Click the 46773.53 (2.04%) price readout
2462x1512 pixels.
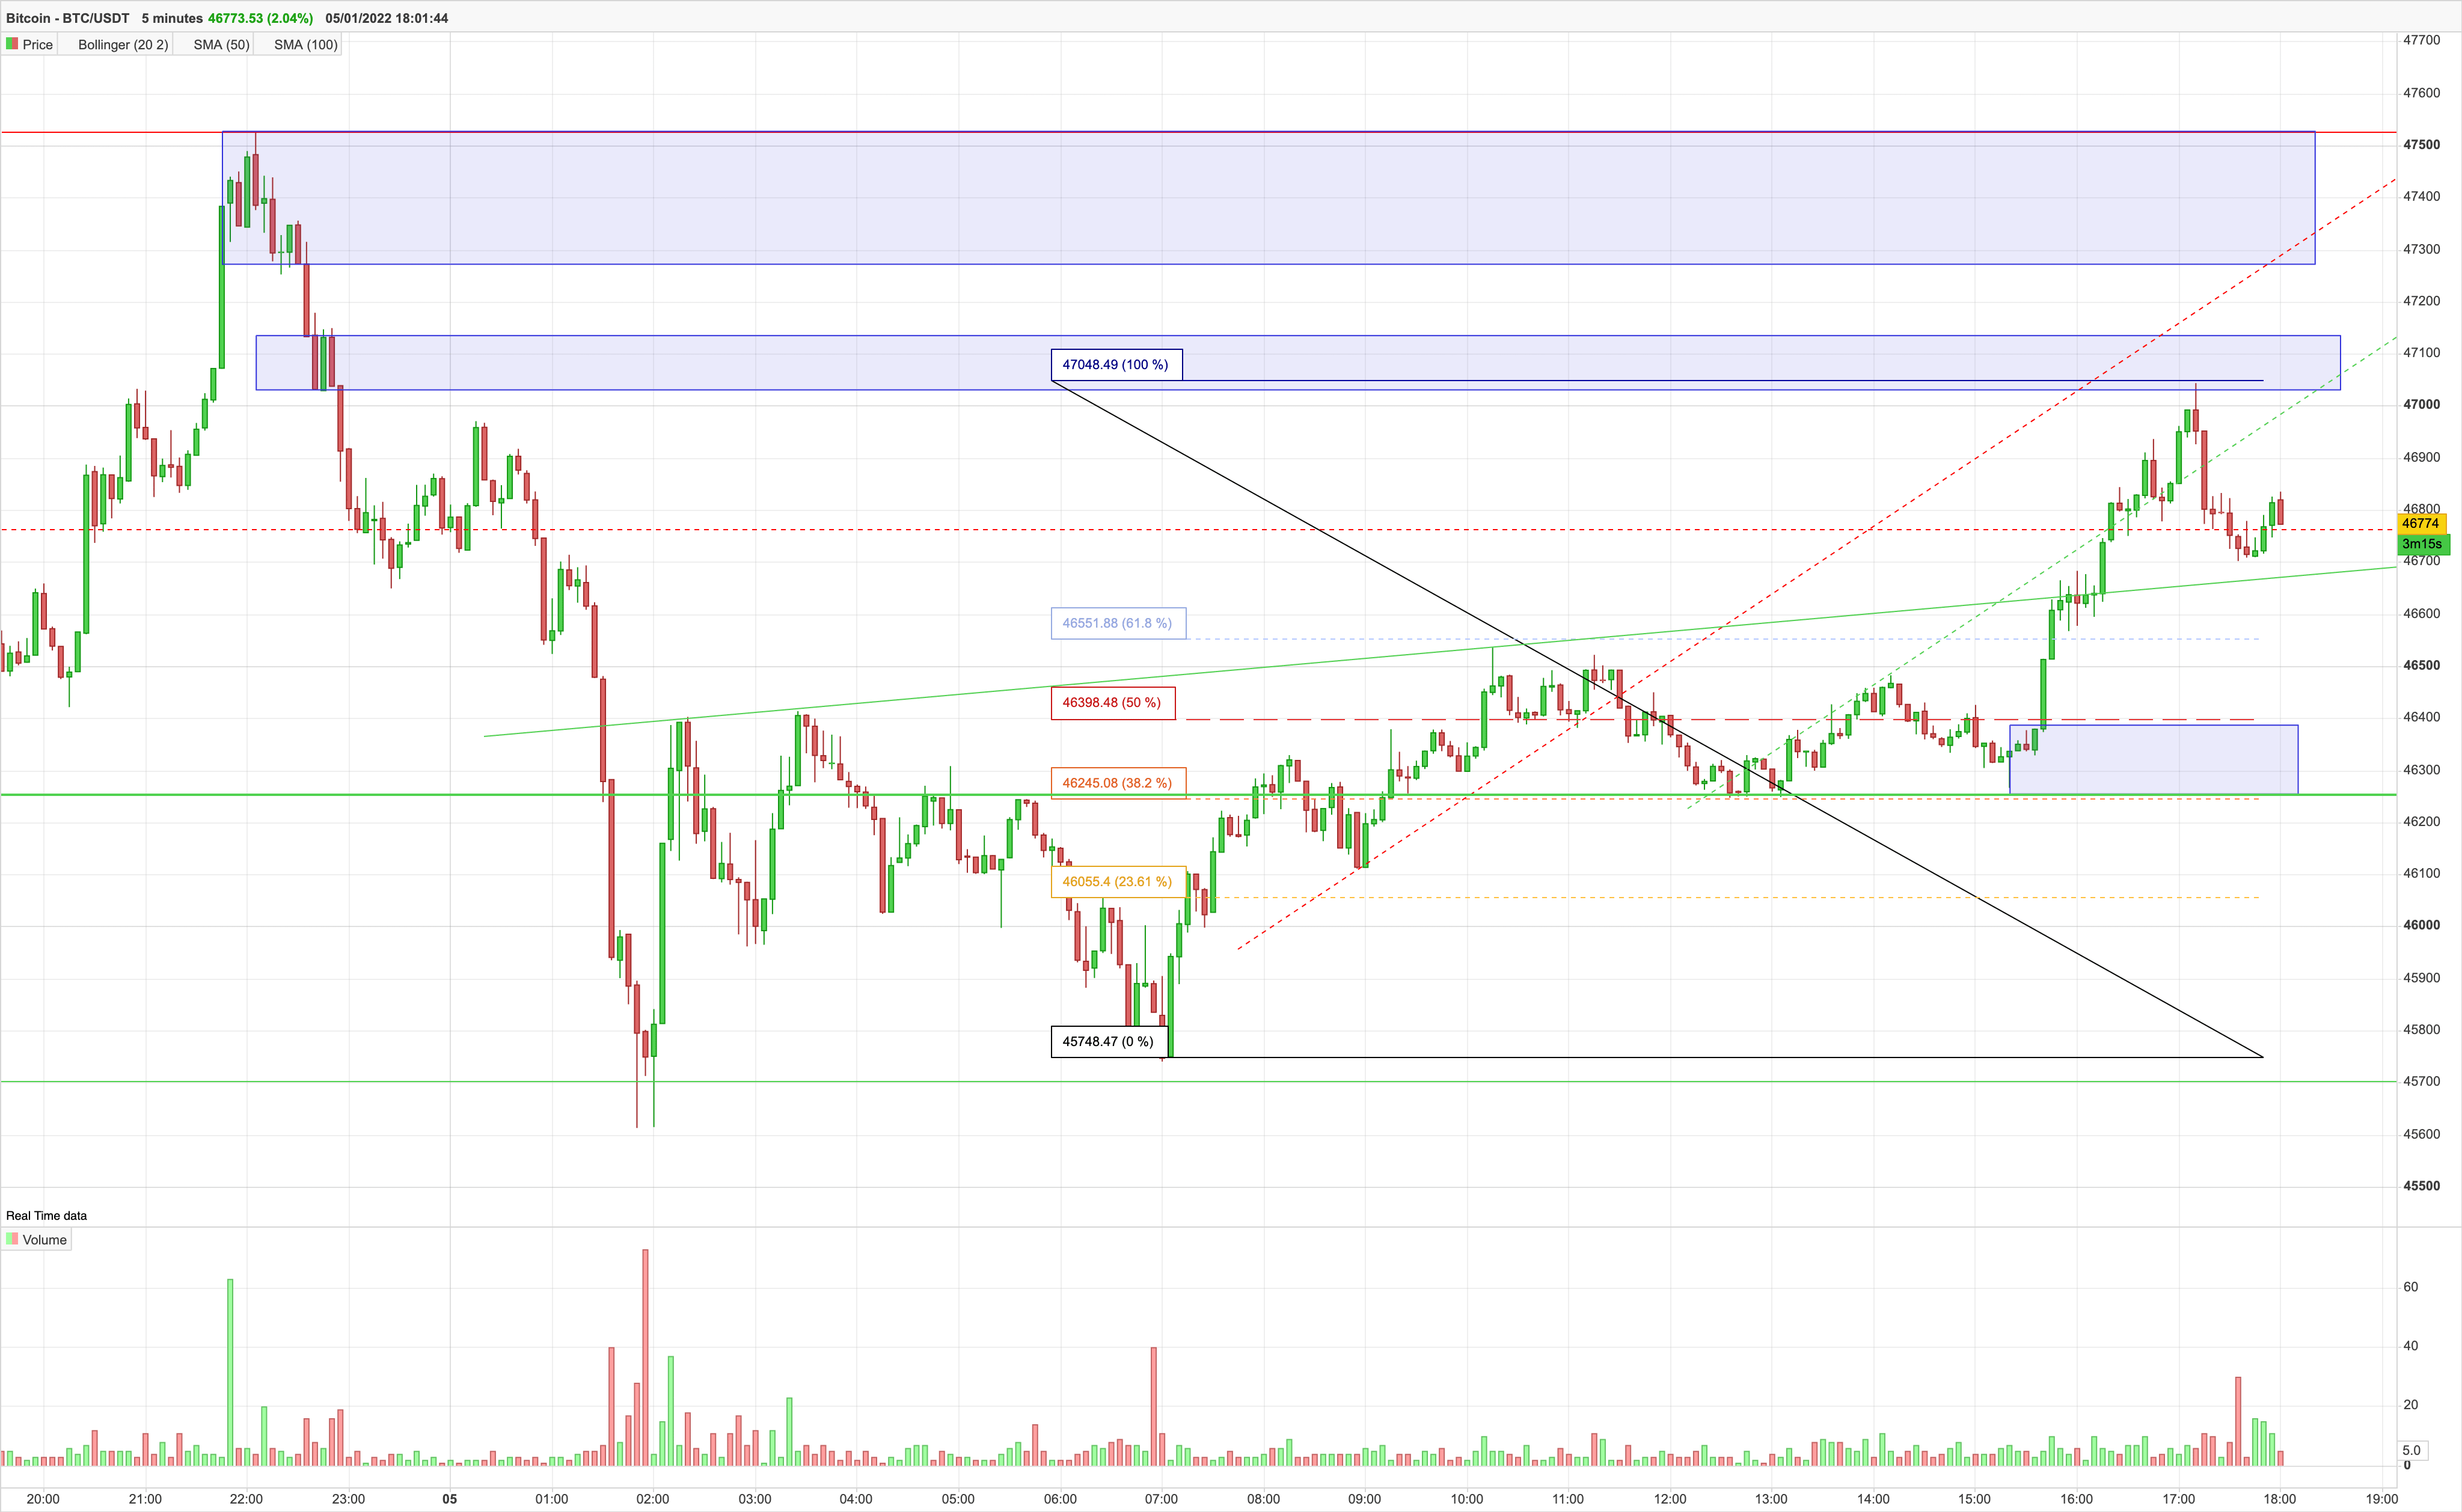(x=260, y=18)
